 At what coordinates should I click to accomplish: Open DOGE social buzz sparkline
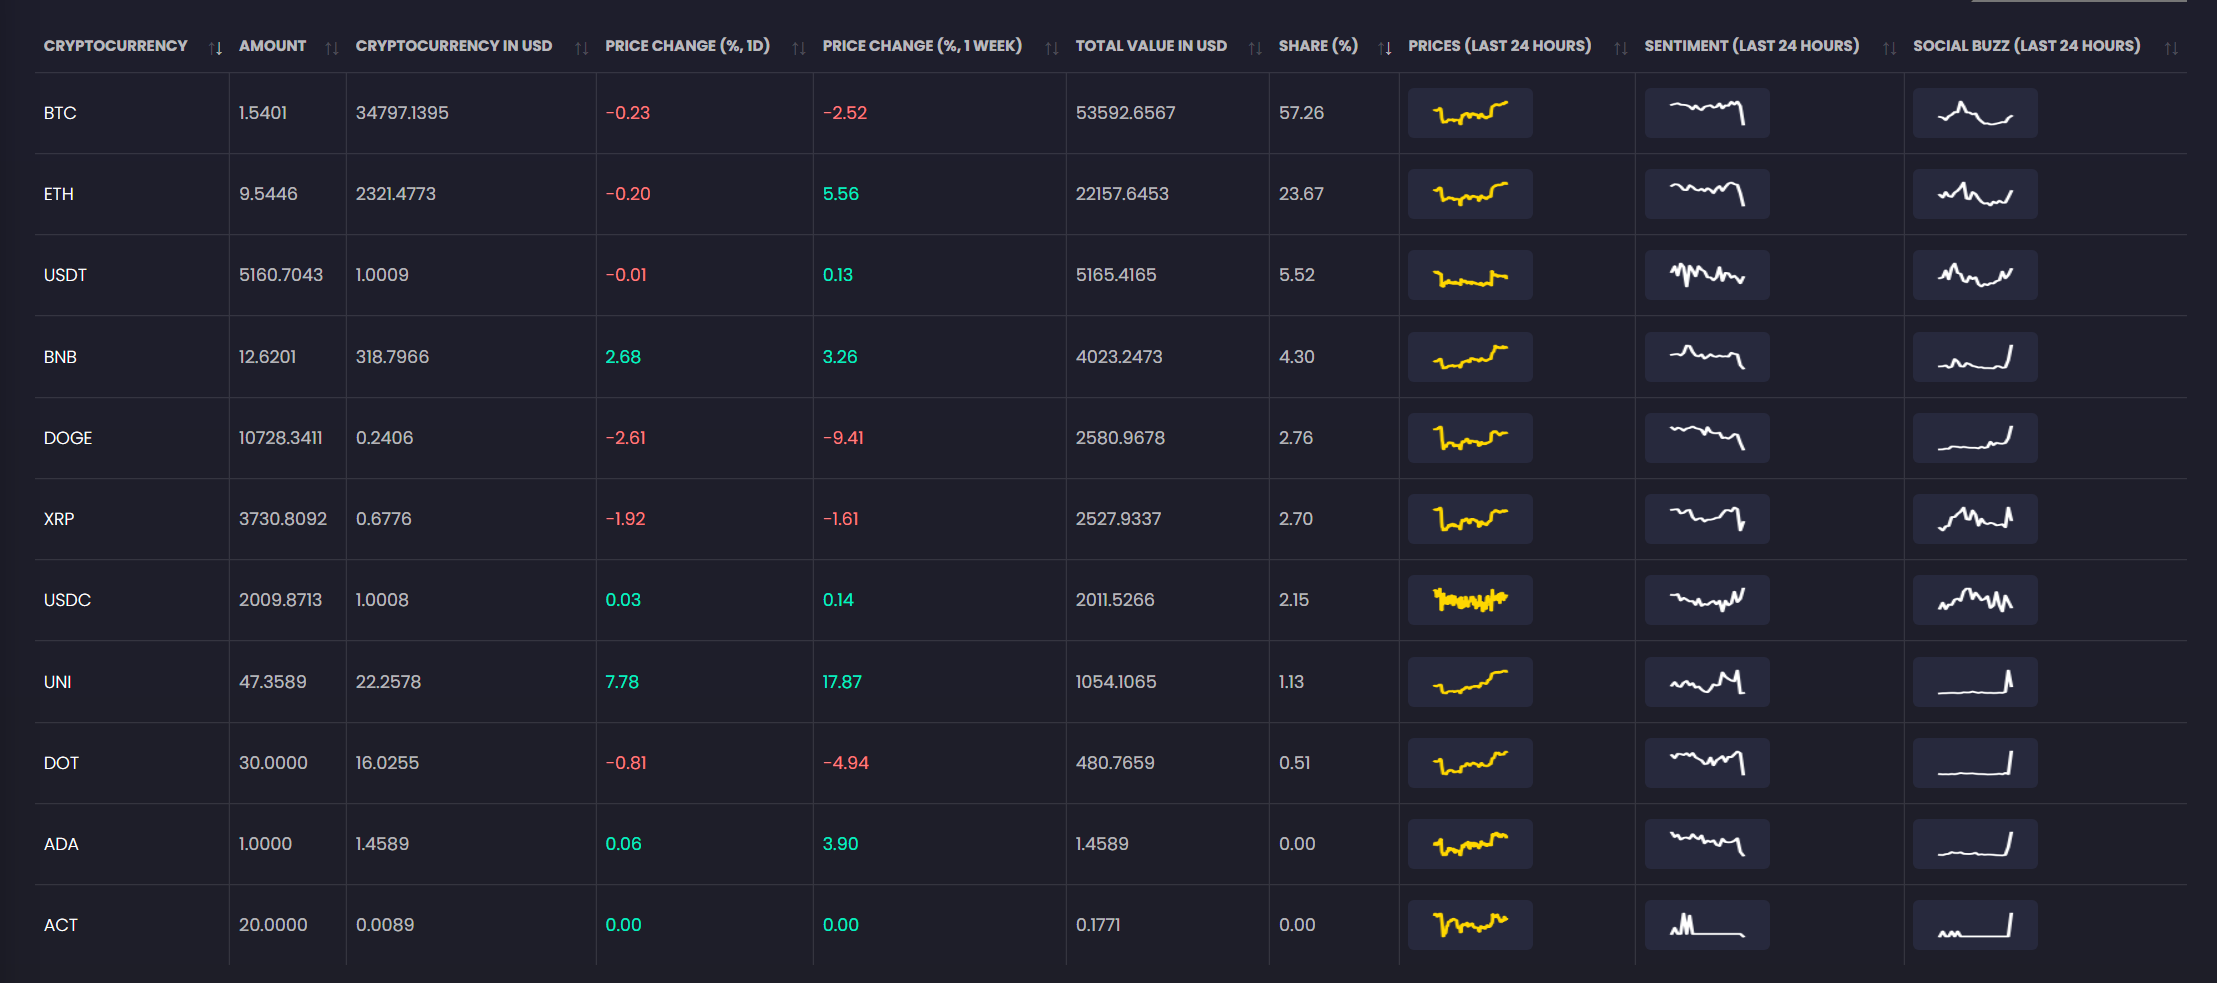tap(1975, 438)
